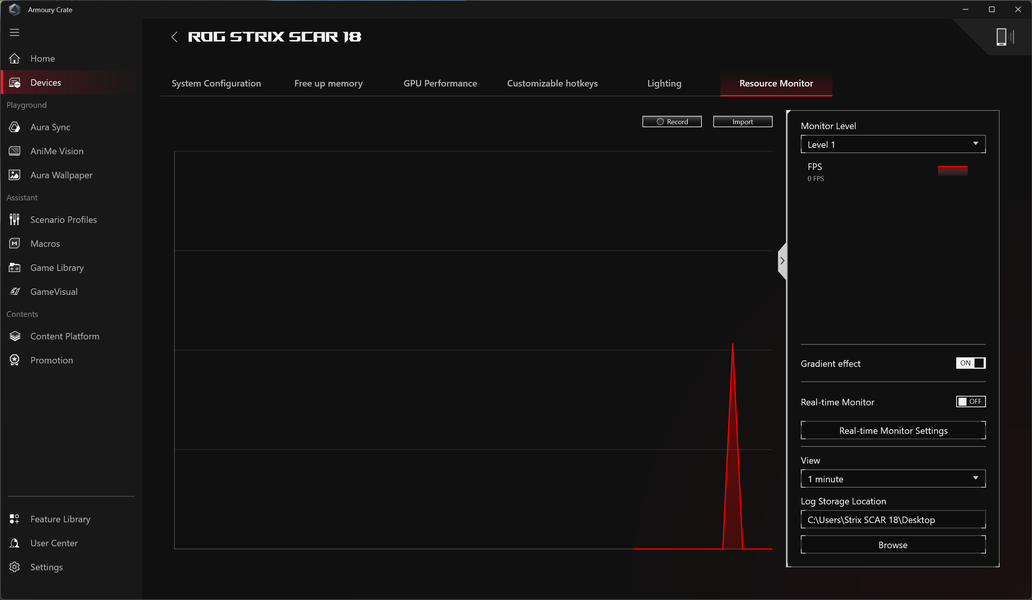Switch to Free up memory tab
The height and width of the screenshot is (600, 1032).
coord(328,84)
